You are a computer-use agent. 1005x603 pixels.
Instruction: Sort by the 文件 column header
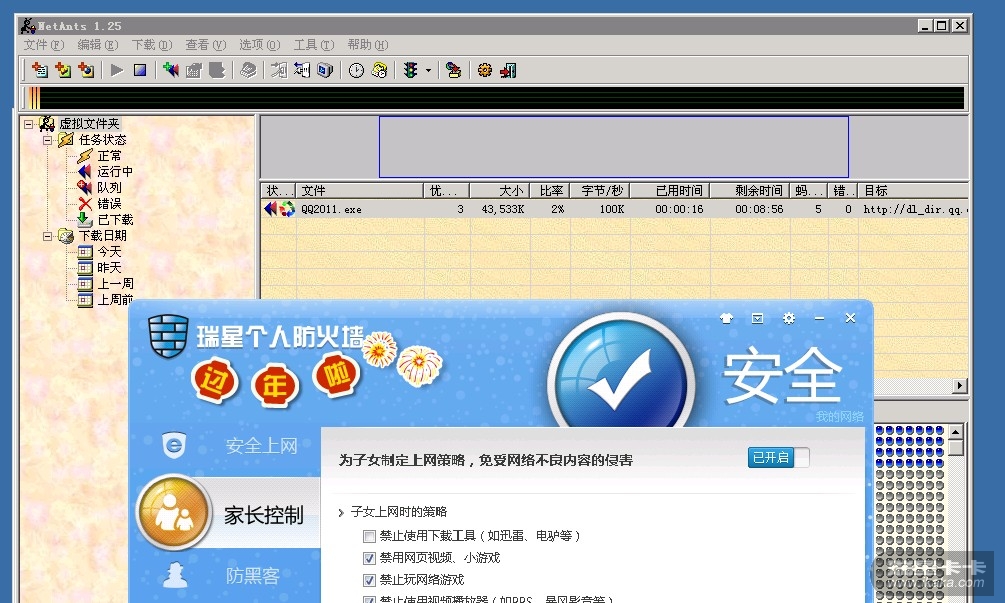[360, 190]
